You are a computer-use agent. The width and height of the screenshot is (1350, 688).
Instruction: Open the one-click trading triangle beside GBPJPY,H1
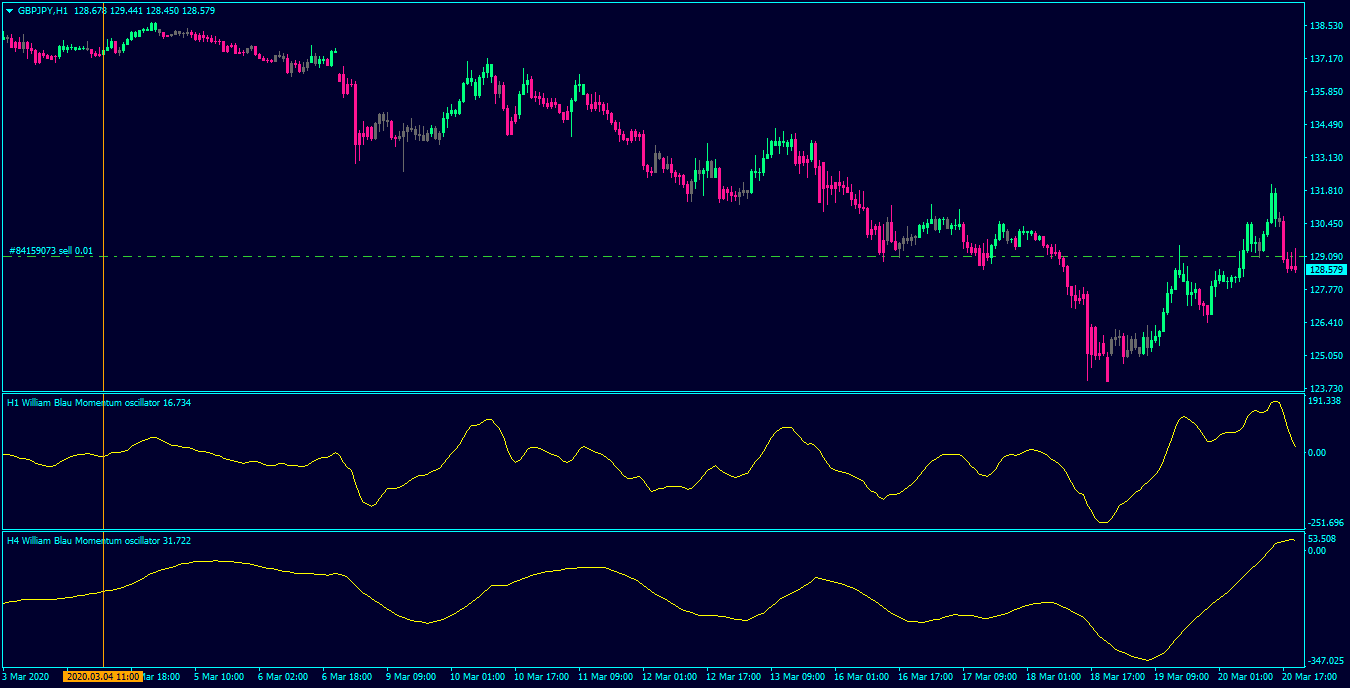pos(9,10)
